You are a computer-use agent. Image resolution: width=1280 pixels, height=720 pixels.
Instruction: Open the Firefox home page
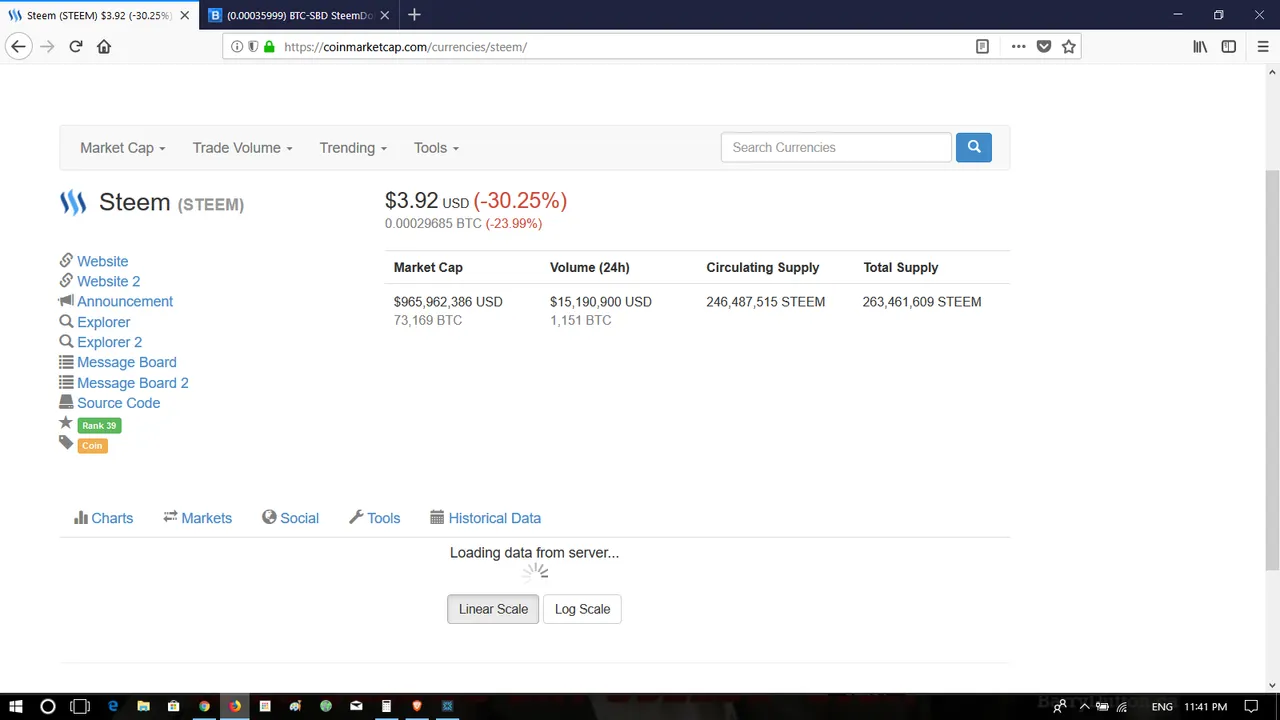pos(104,46)
